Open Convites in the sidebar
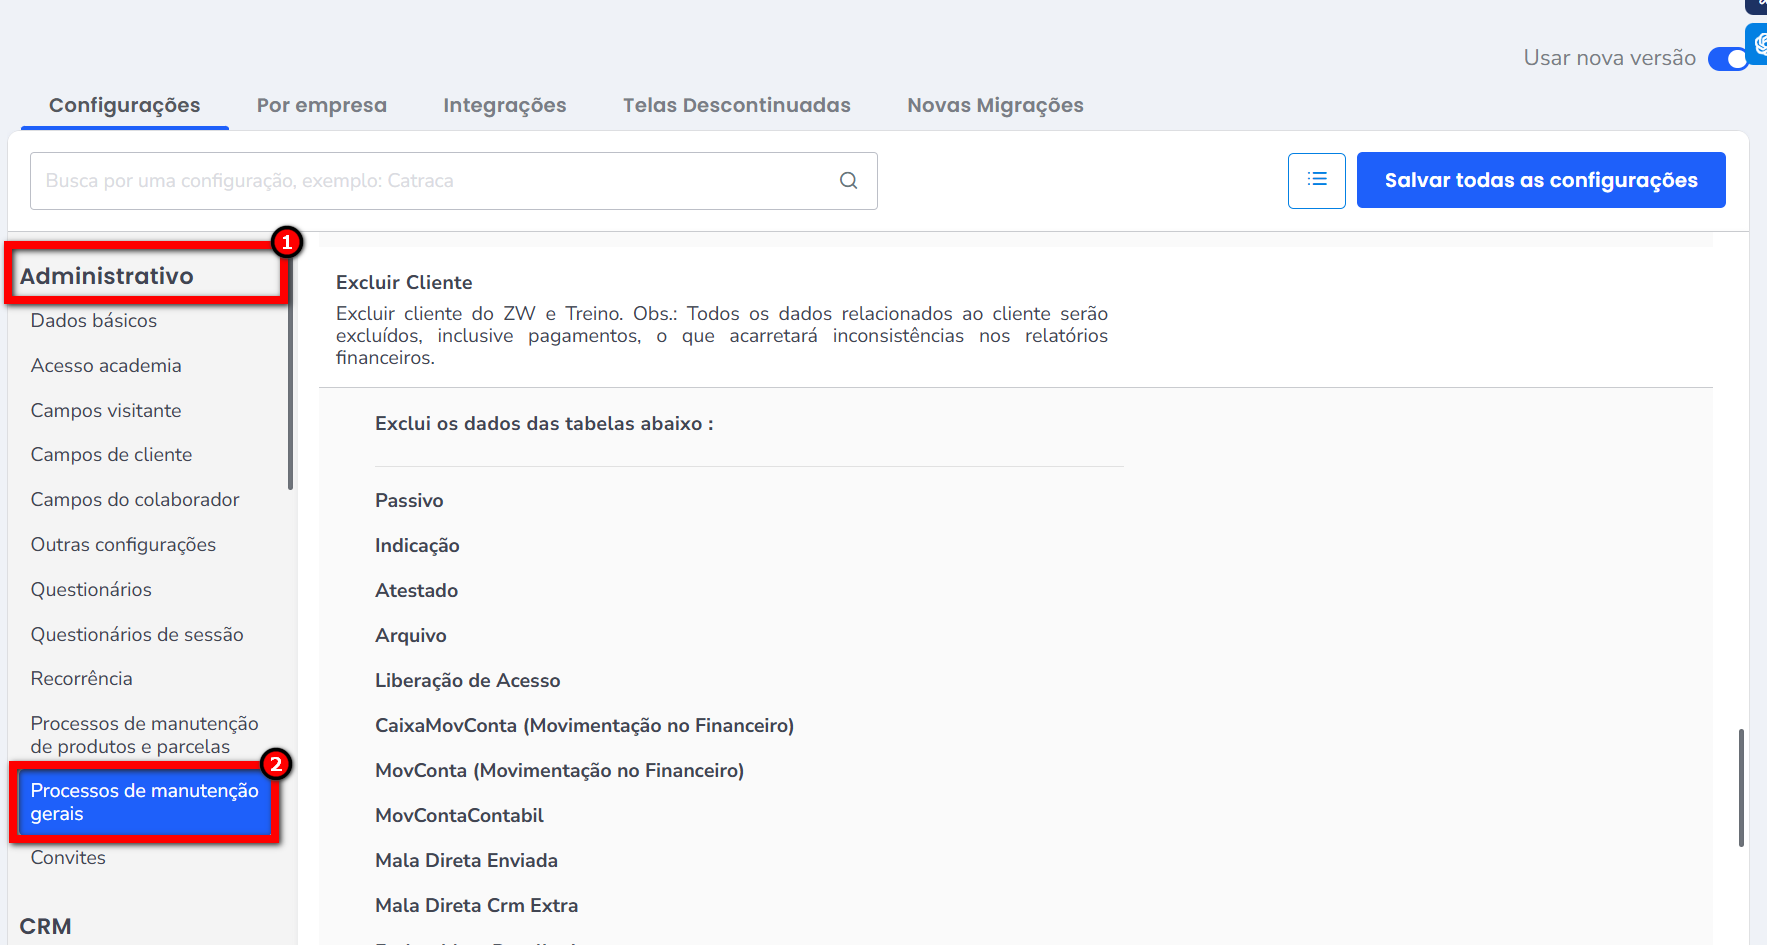1767x945 pixels. coord(68,858)
